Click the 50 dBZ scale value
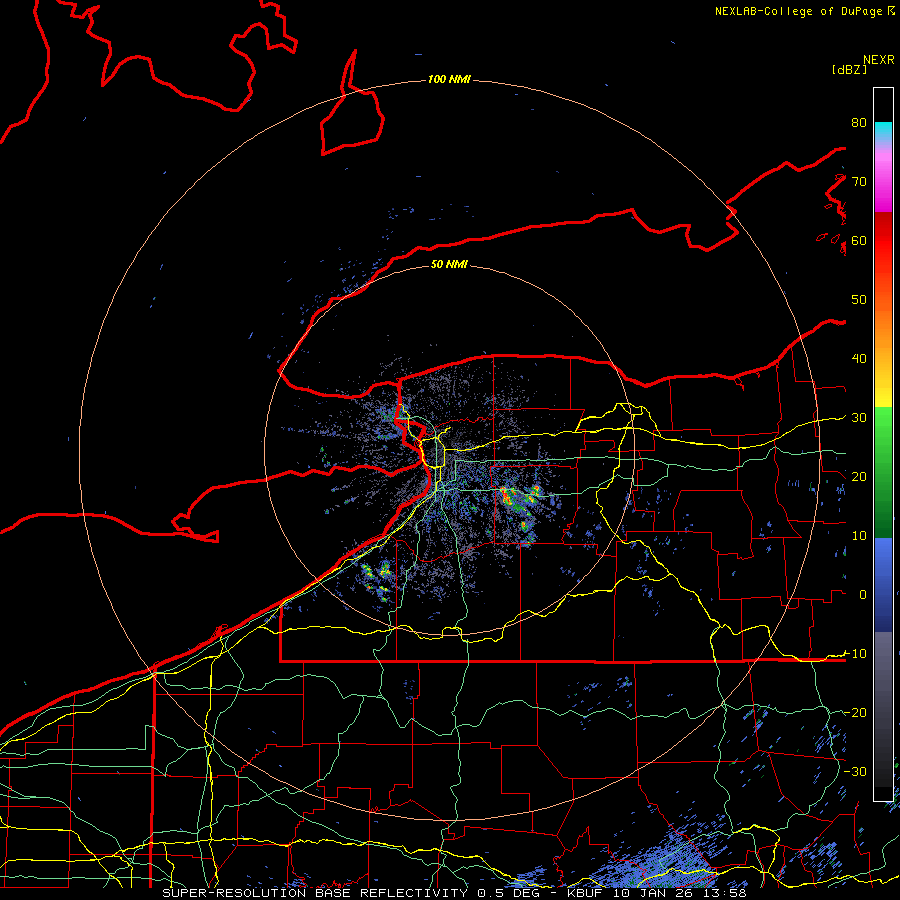 click(859, 300)
